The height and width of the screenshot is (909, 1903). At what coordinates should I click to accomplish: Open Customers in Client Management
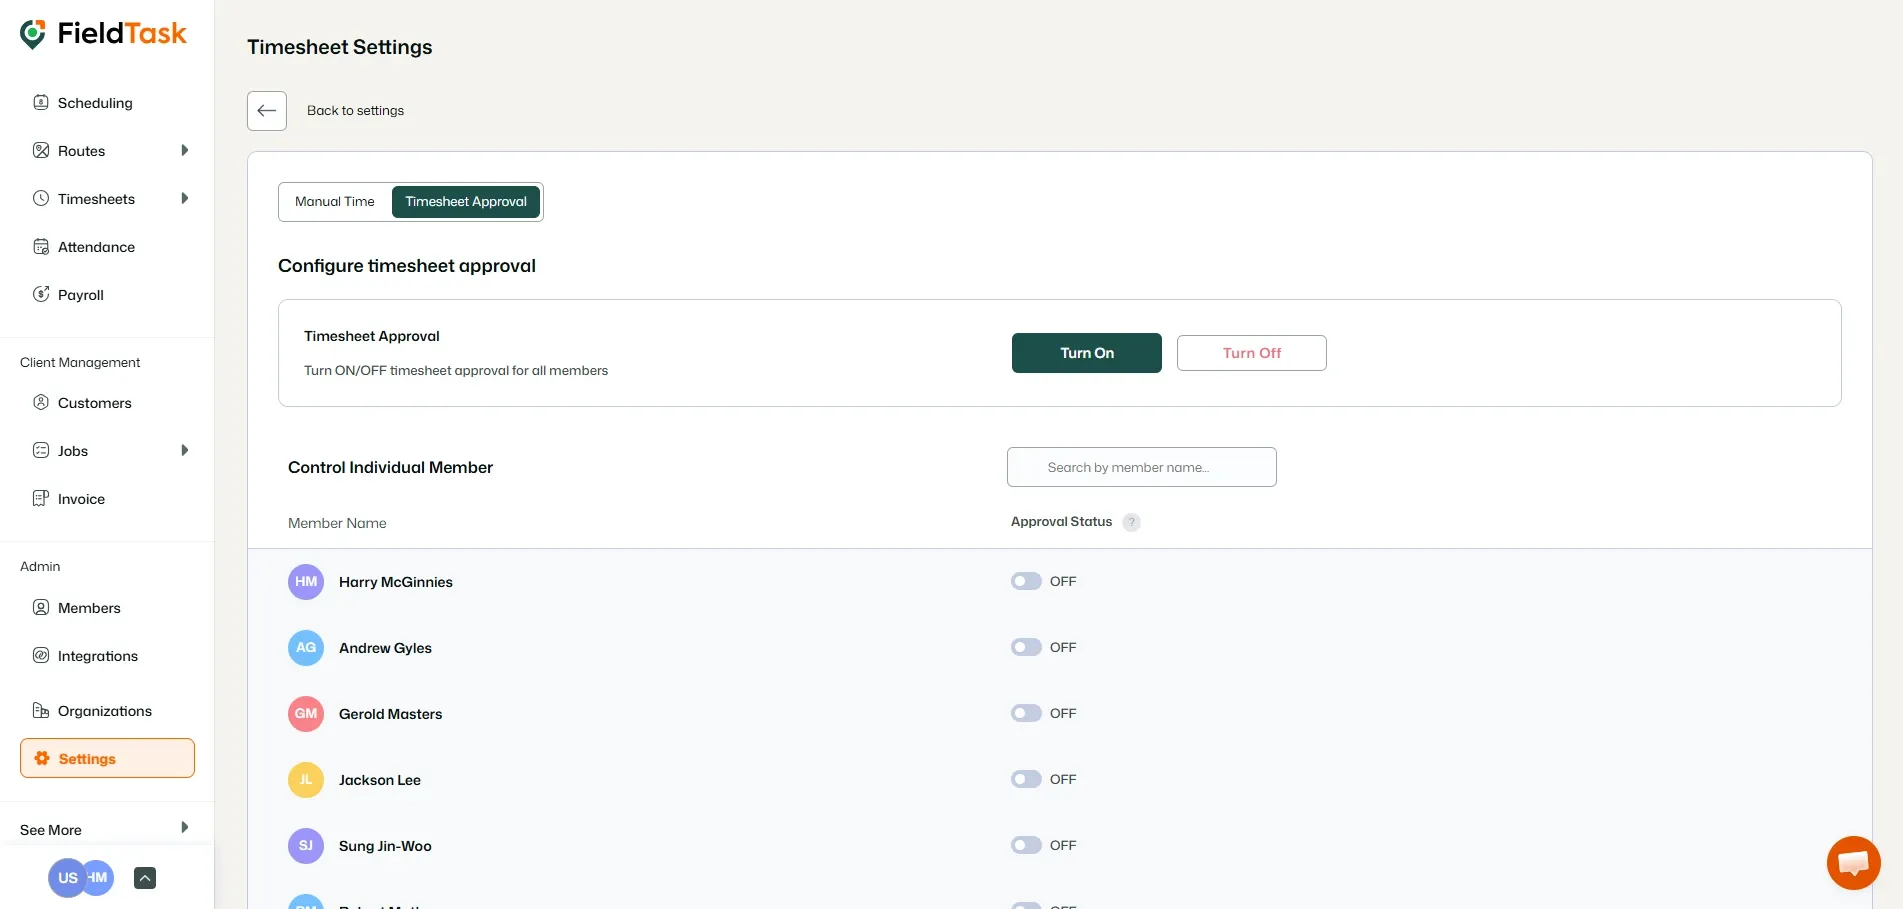(95, 403)
